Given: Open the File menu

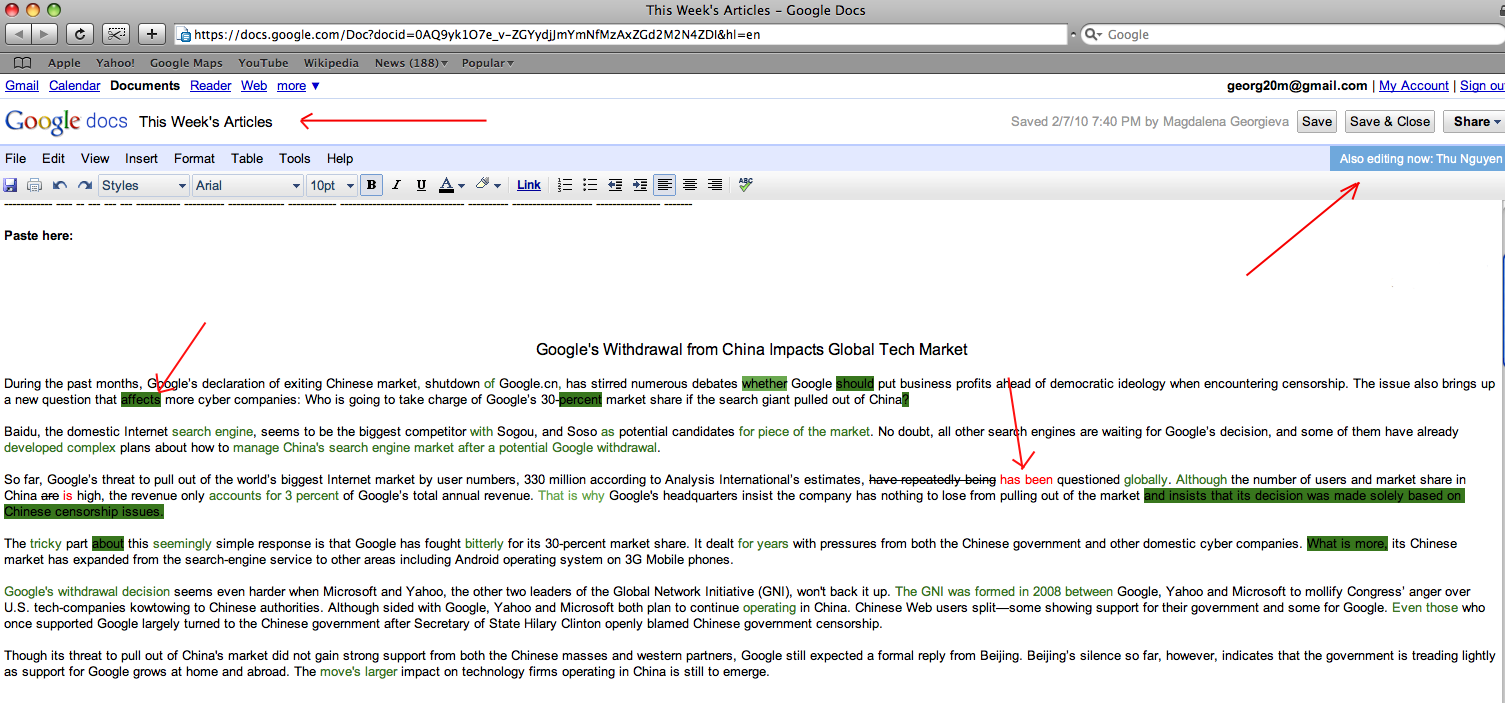Looking at the screenshot, I should click(x=16, y=158).
